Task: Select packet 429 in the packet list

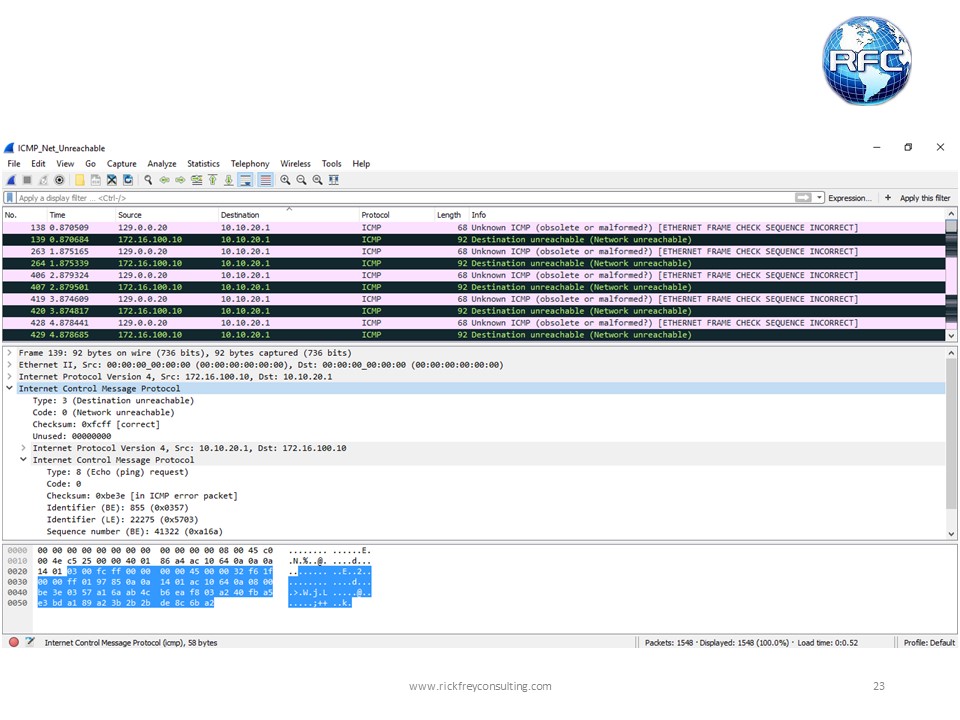Action: click(x=473, y=335)
